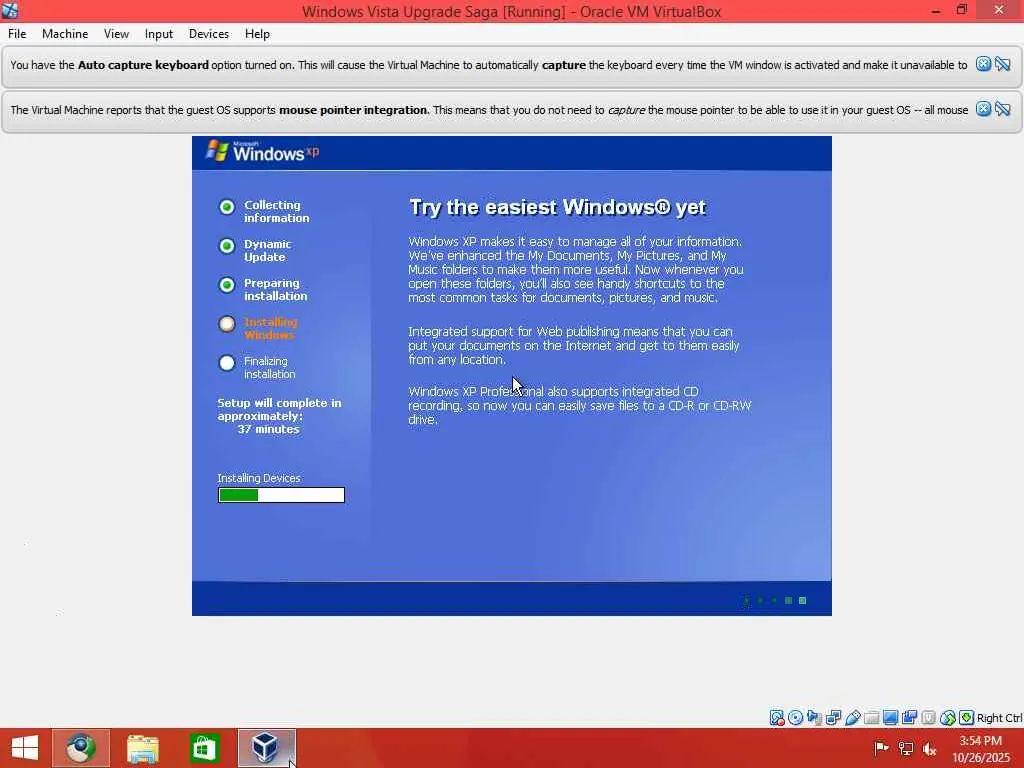Click the Installing Windows step indicator
Screen dimensions: 1024x768
coord(227,324)
